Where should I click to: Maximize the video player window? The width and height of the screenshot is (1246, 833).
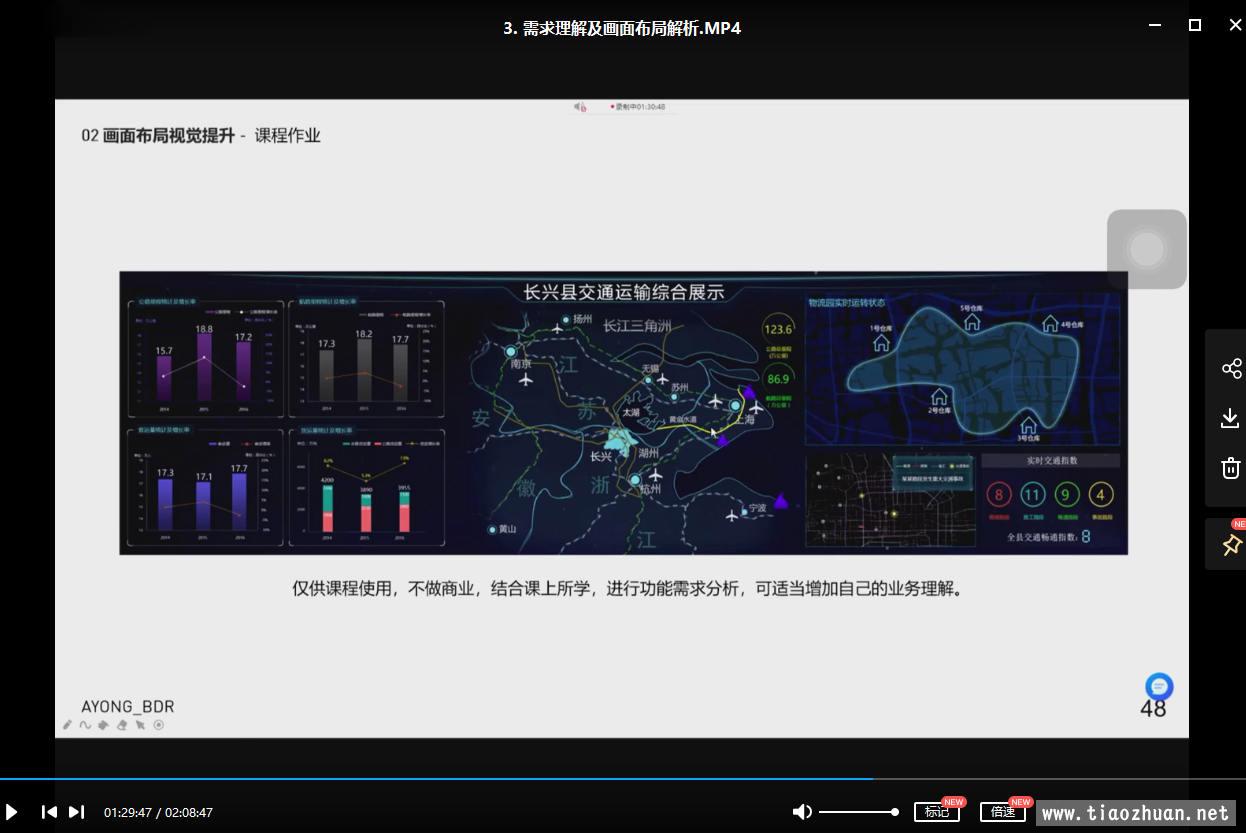(1194, 25)
